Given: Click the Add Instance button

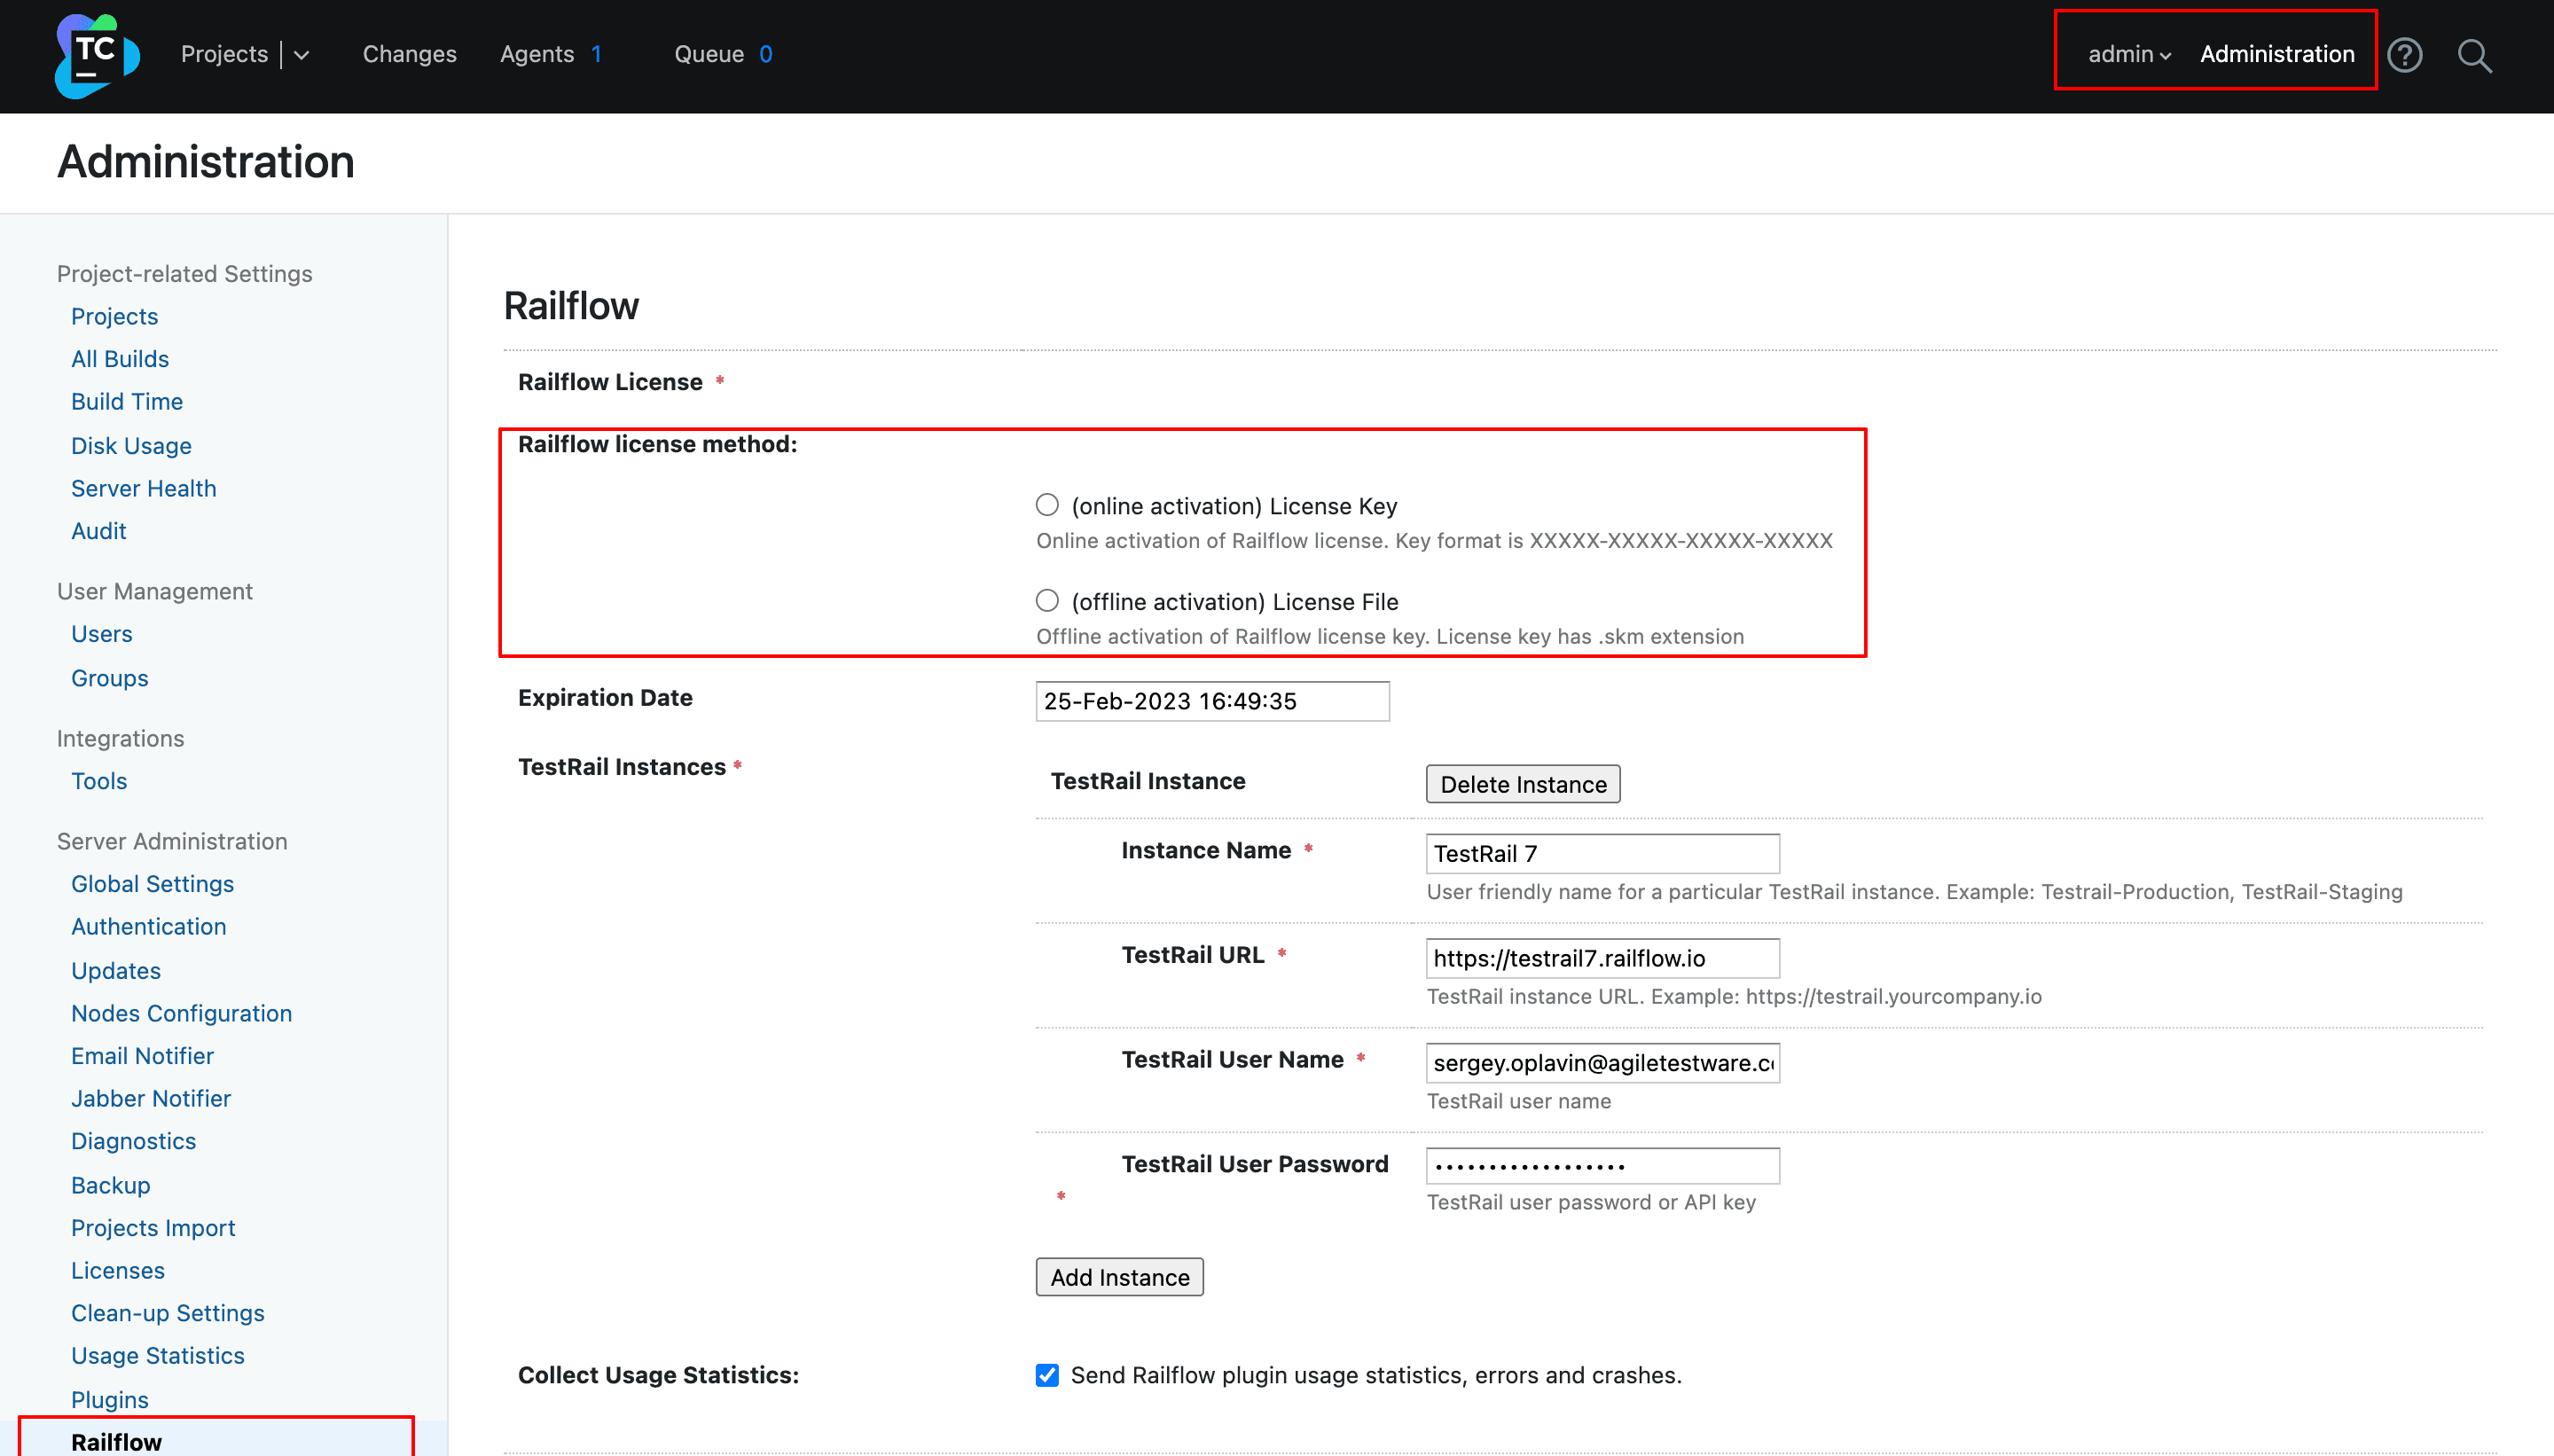Looking at the screenshot, I should [1120, 1277].
